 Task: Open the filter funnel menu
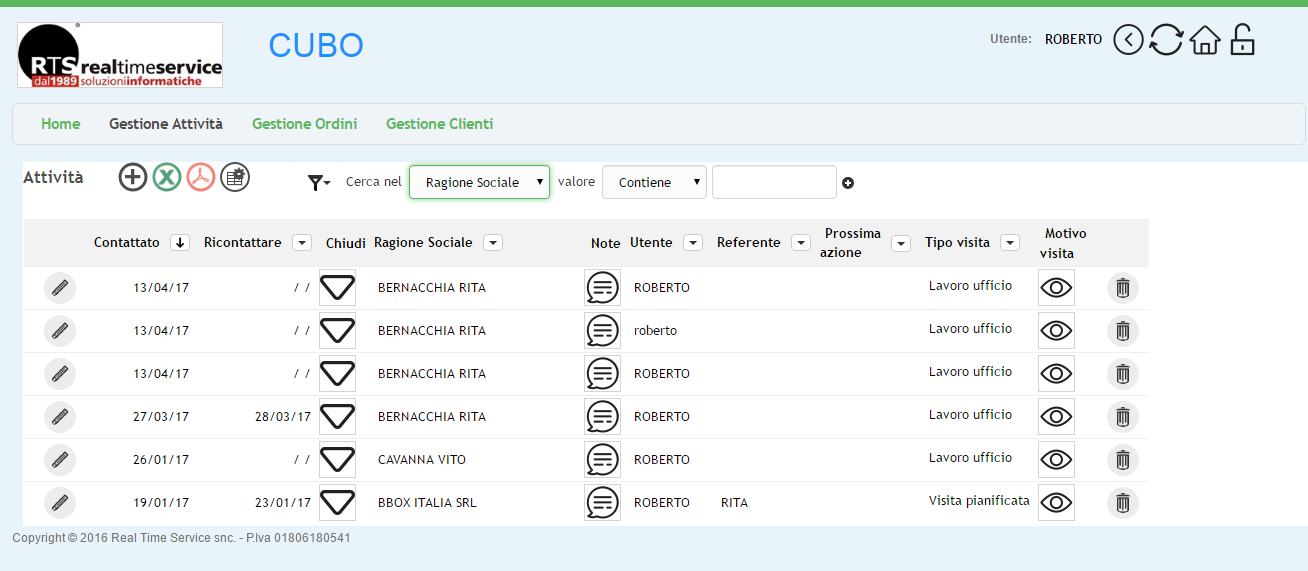pos(319,182)
